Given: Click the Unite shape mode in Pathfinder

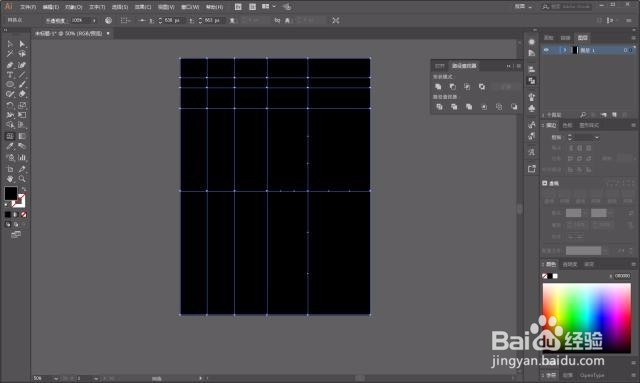Looking at the screenshot, I should (438, 87).
